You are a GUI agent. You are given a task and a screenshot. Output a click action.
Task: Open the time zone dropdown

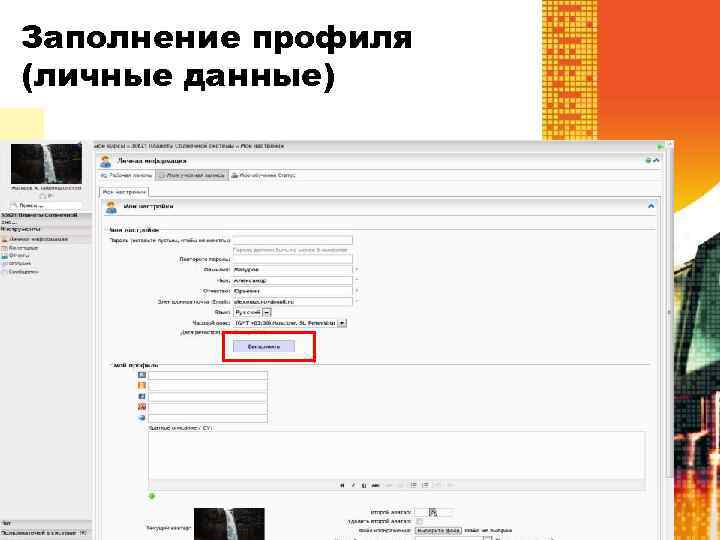pyautogui.click(x=290, y=323)
